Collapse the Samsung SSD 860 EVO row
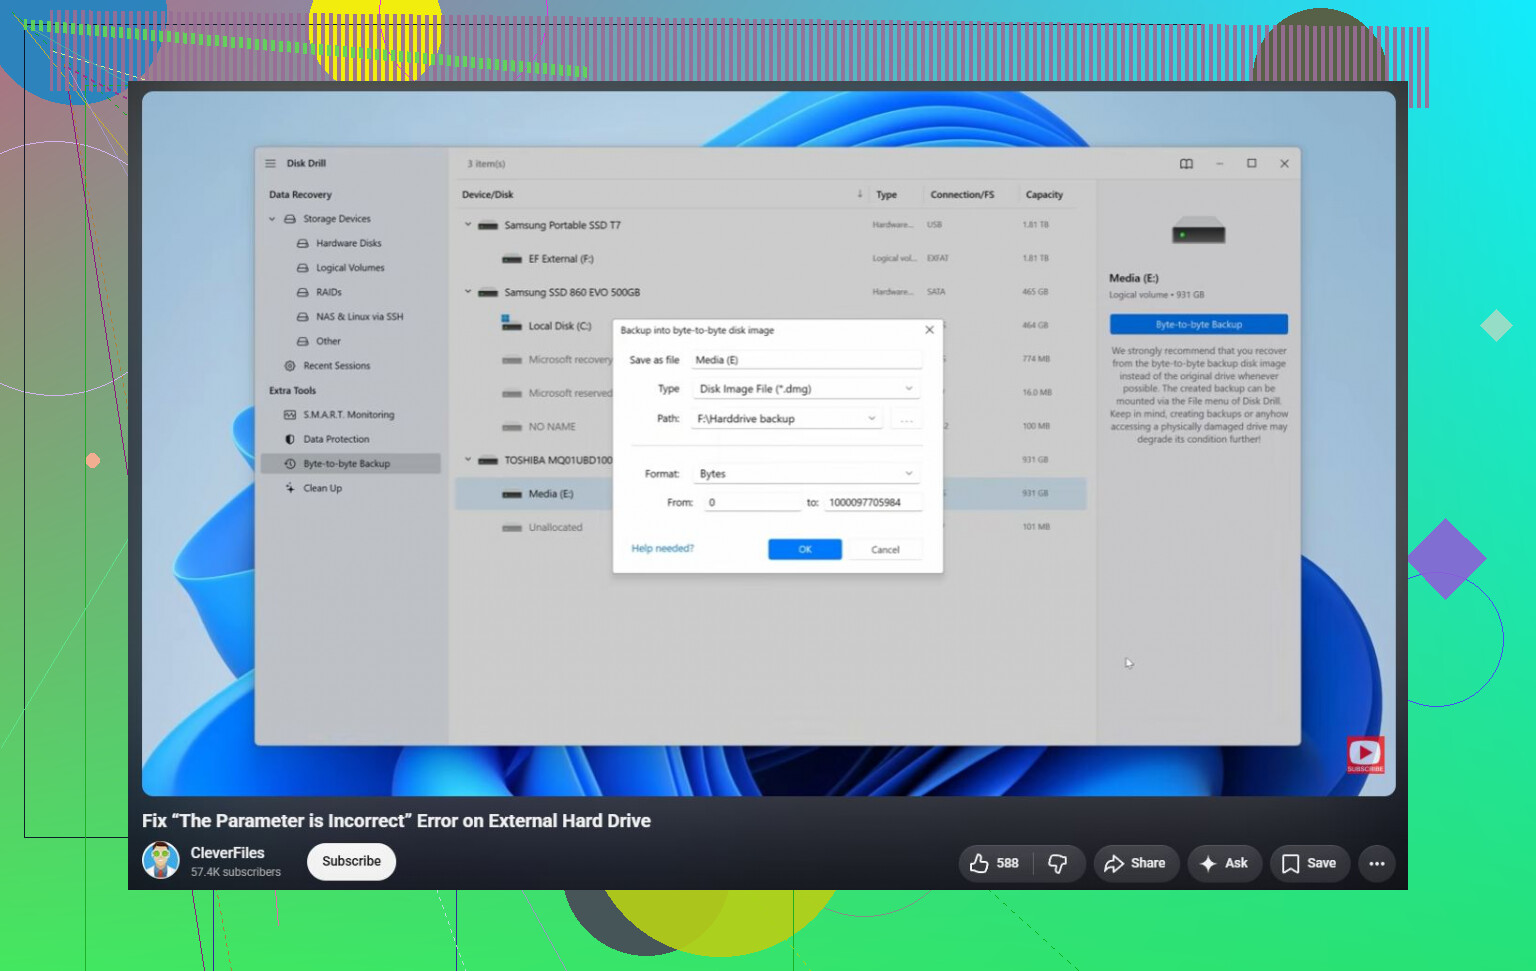Screen dimensions: 1536x971 click(x=467, y=292)
